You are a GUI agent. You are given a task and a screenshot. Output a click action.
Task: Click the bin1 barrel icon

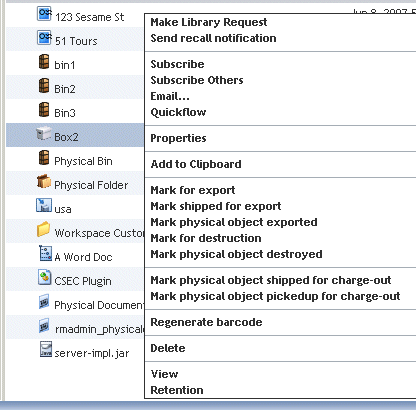coord(44,62)
